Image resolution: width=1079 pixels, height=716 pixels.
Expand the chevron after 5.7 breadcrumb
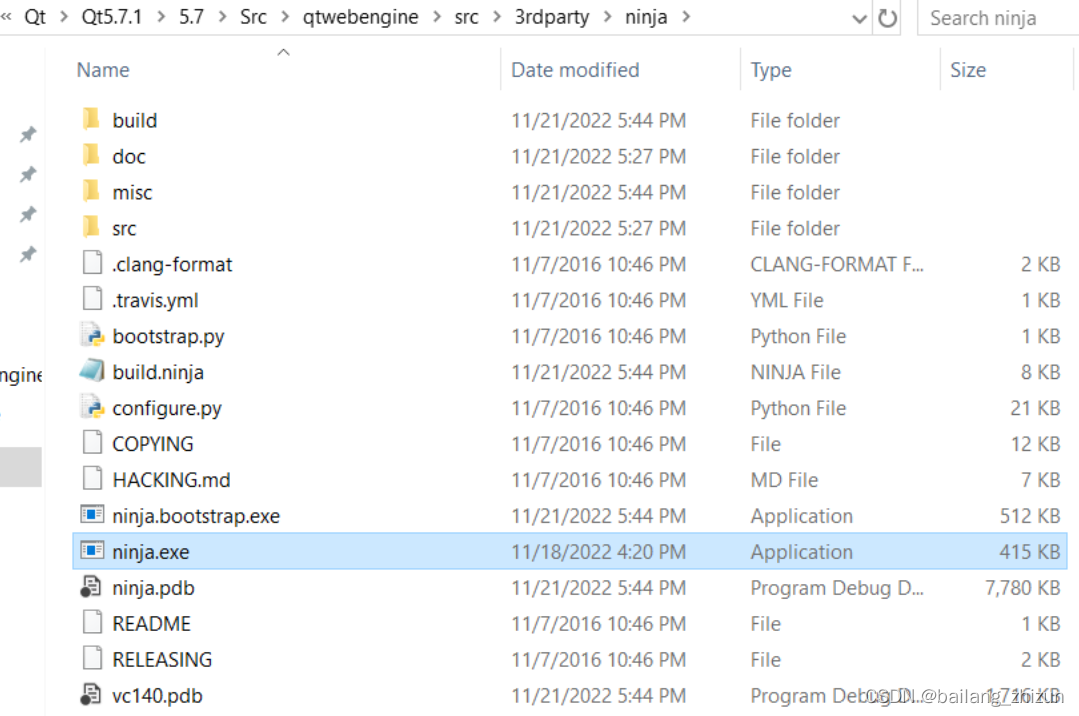[x=222, y=17]
